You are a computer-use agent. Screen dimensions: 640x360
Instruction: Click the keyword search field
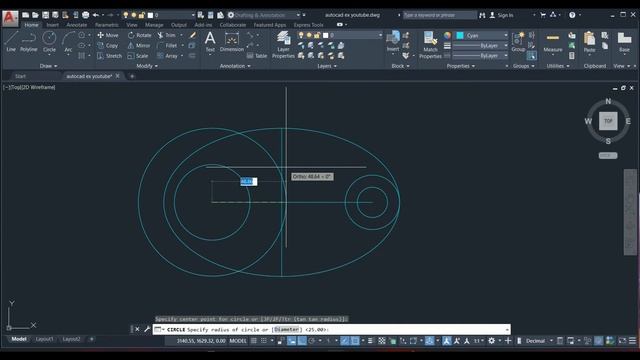tap(439, 15)
